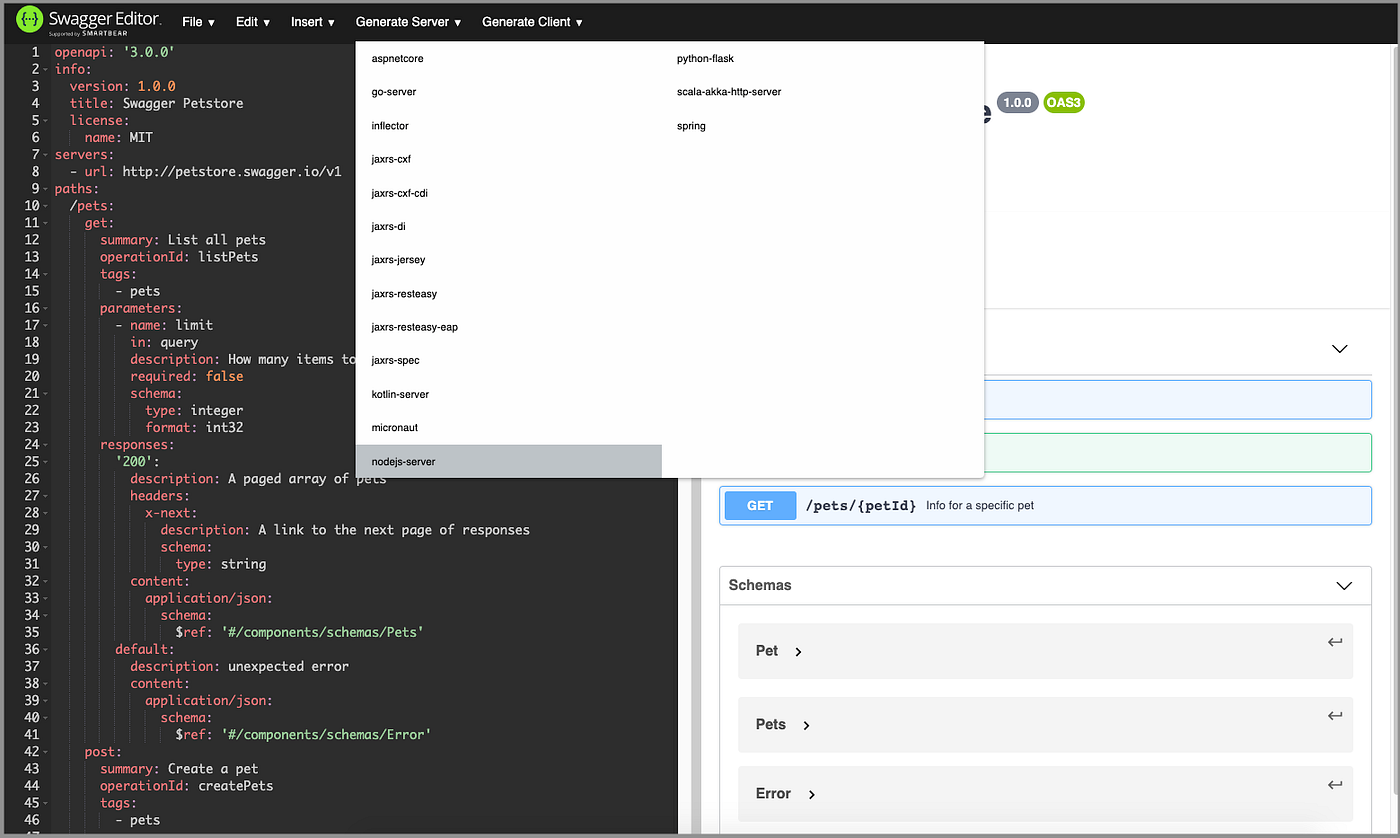This screenshot has height=838, width=1400.
Task: Open the Insert menu
Action: tap(312, 21)
